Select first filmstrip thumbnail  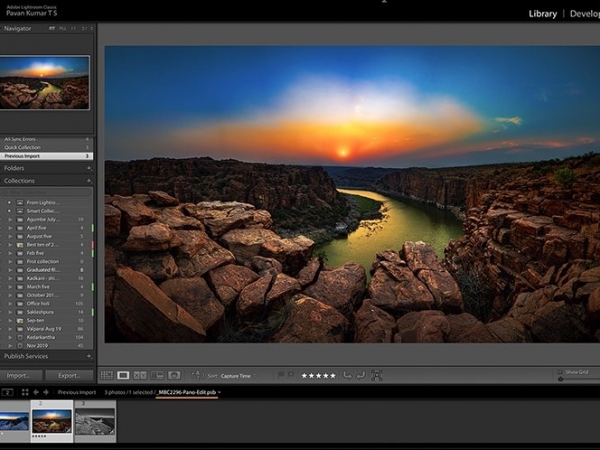coord(14,421)
